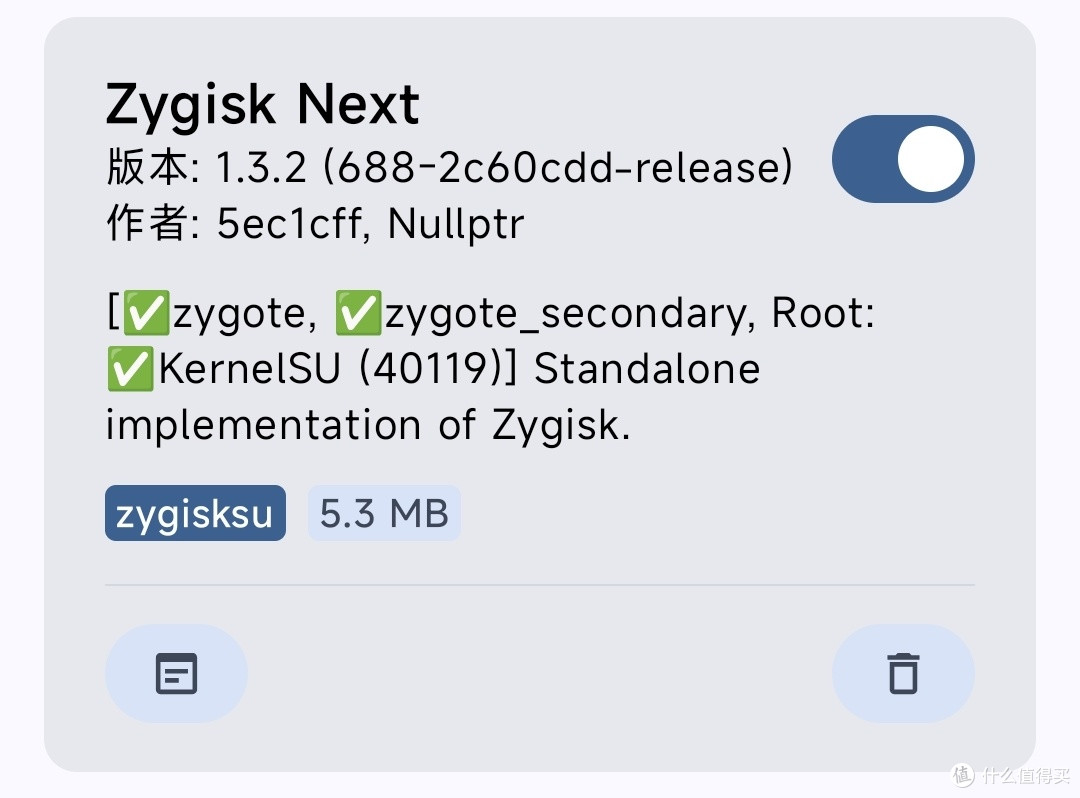Click the 688-2c60cdd-release build string
This screenshot has height=798, width=1080.
(x=559, y=167)
